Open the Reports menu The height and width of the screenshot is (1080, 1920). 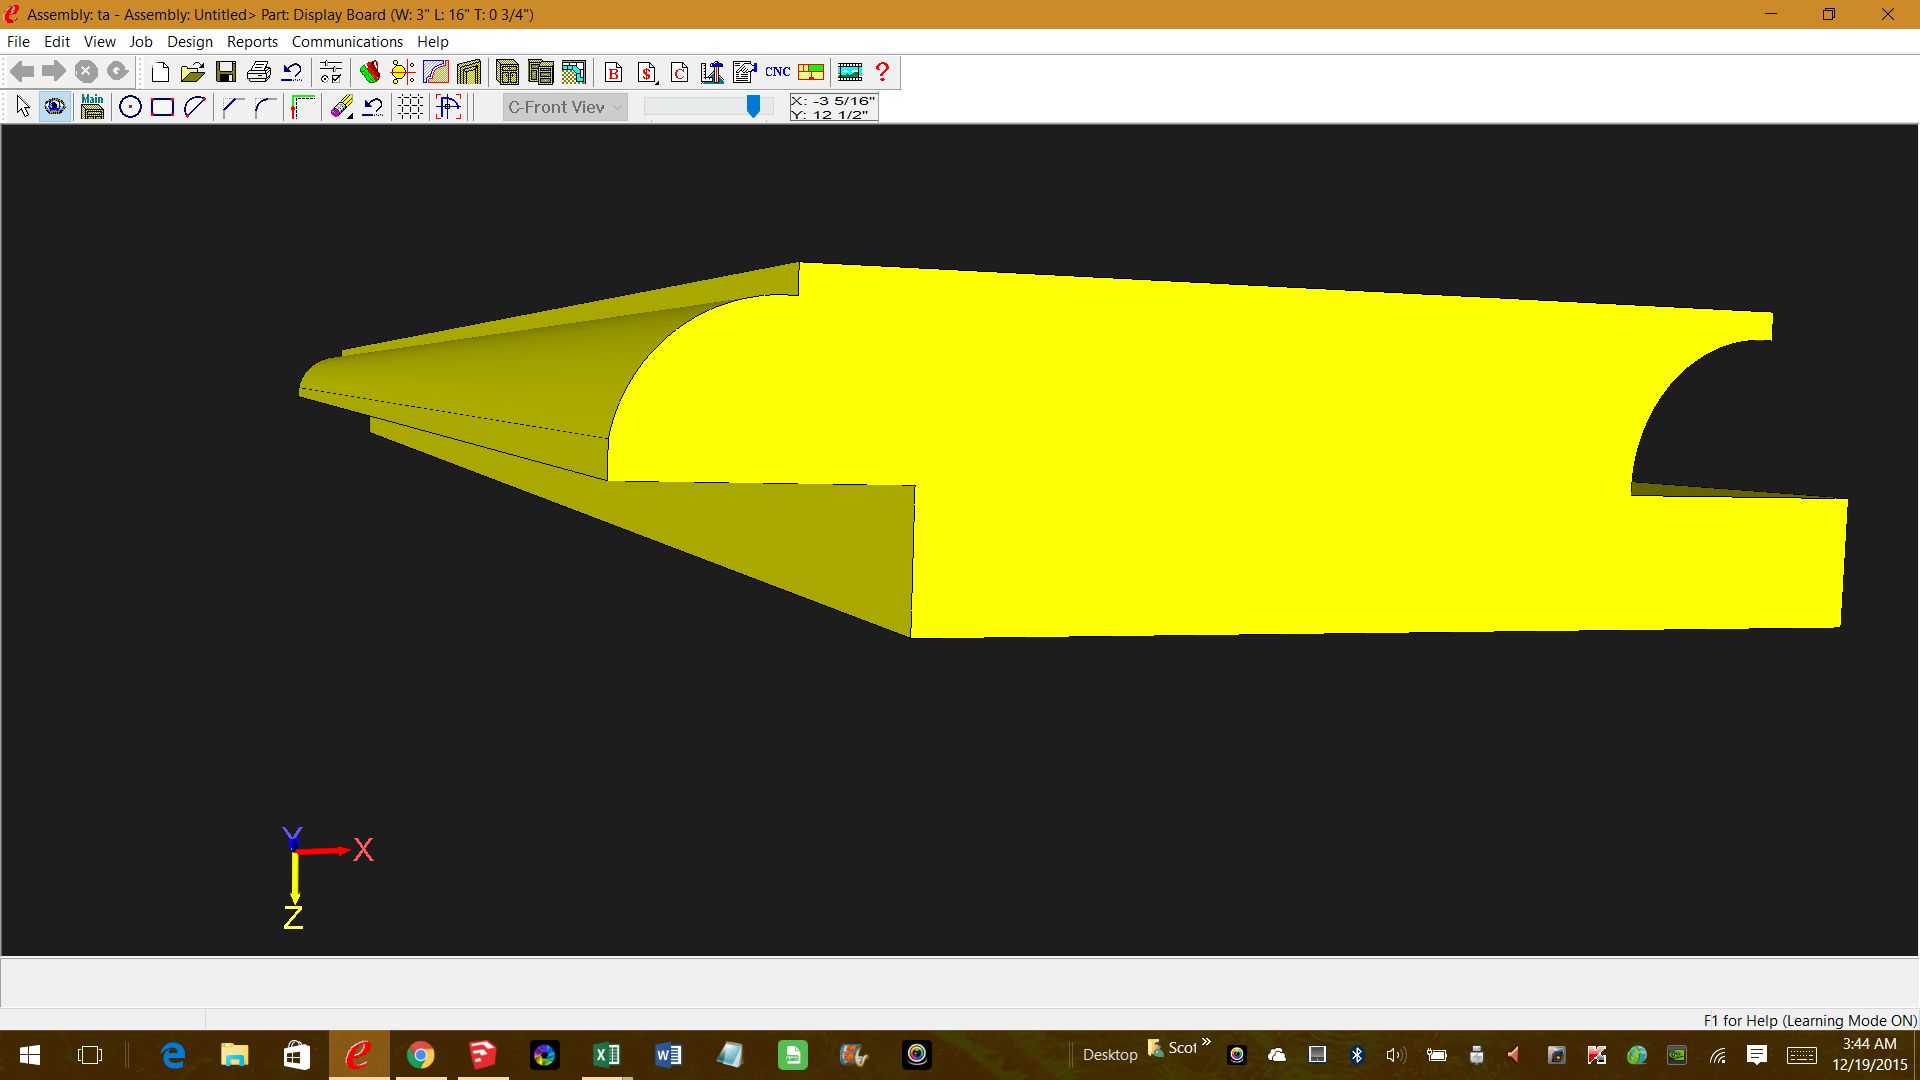click(252, 42)
